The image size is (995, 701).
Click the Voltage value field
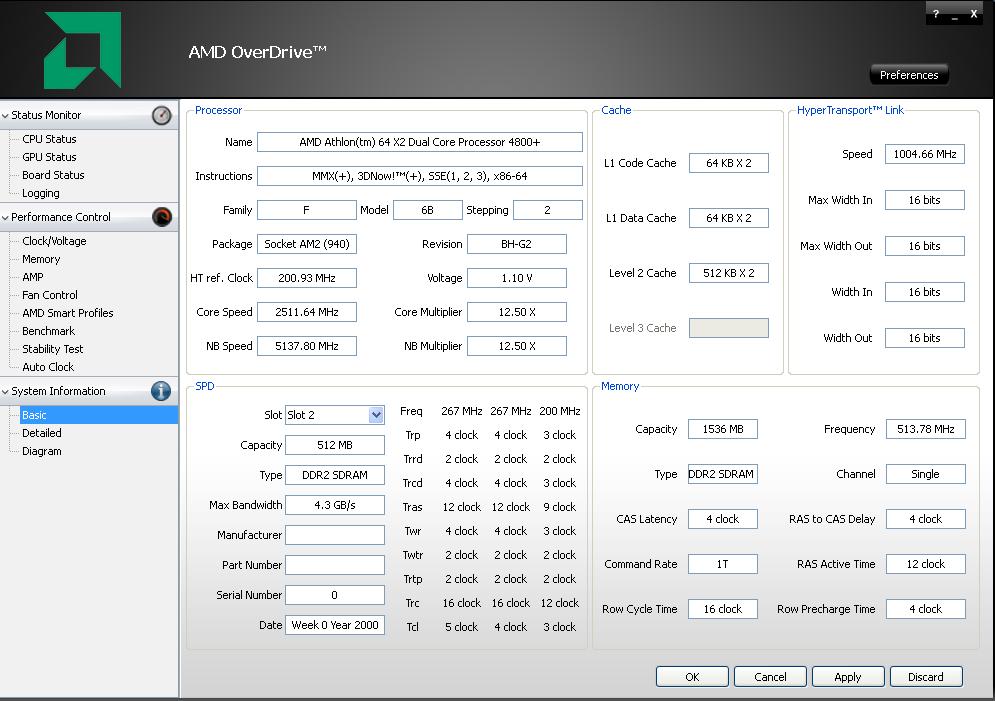tap(517, 278)
